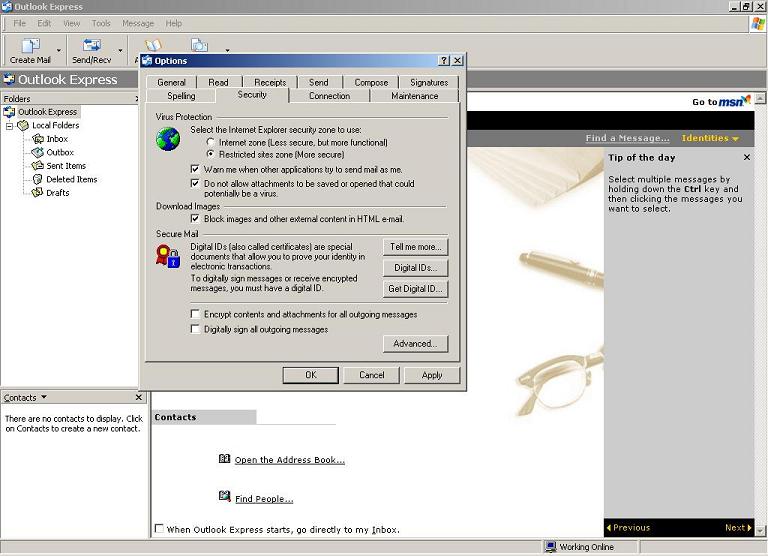This screenshot has height=556, width=768.
Task: Switch to the General tab
Action: tap(171, 82)
